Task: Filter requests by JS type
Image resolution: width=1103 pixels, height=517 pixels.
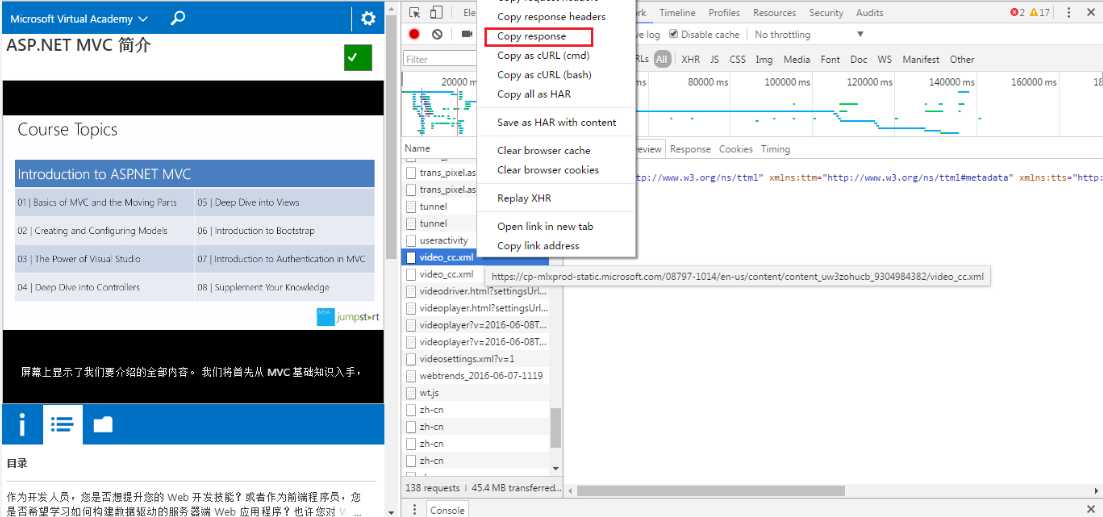Action: [714, 60]
